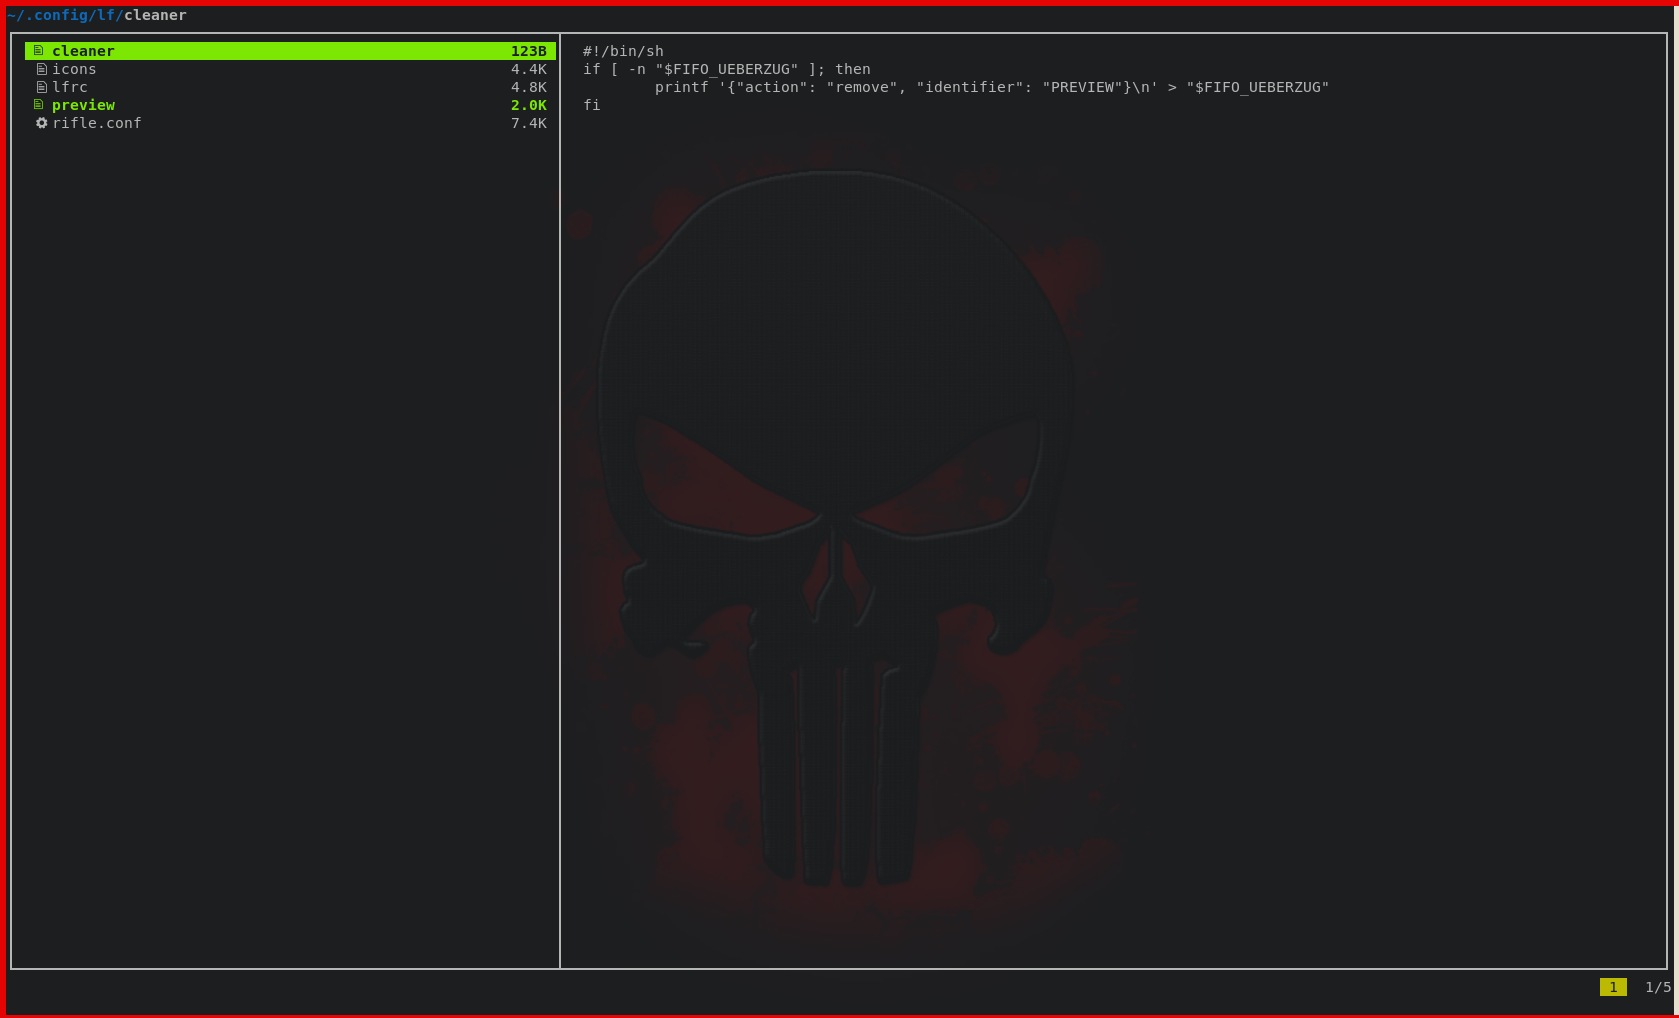Select the preview file name

pos(83,105)
